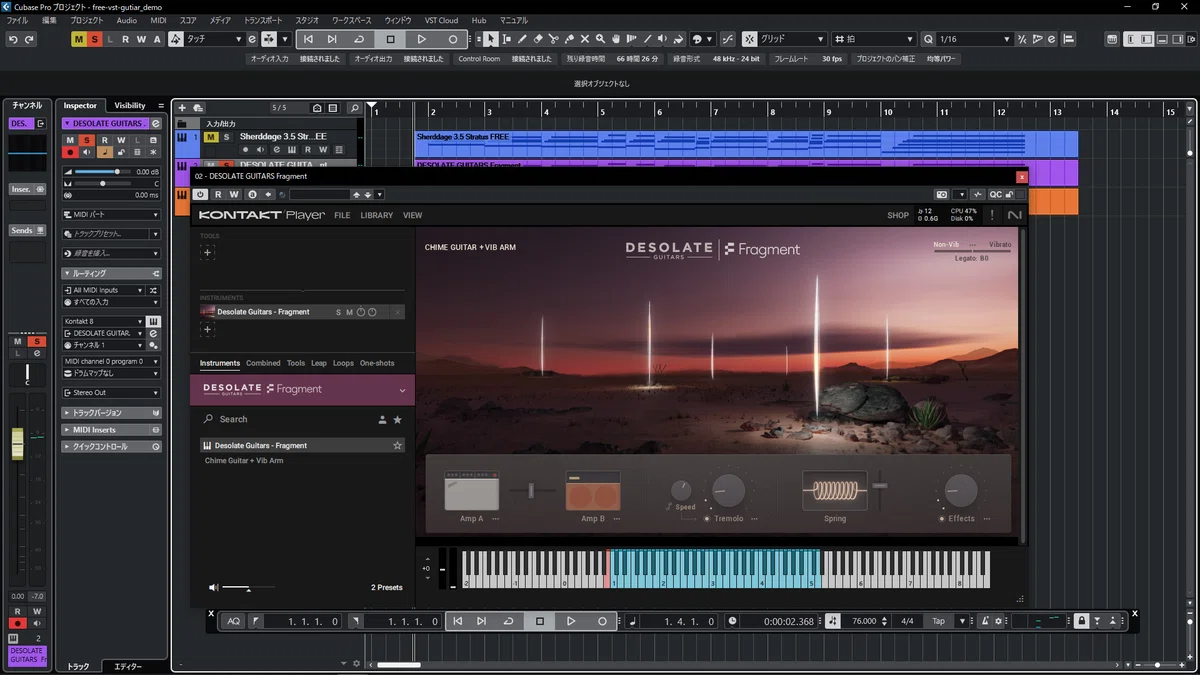Select the Zoom magnifier tool
This screenshot has height=675, width=1200.
click(600, 39)
